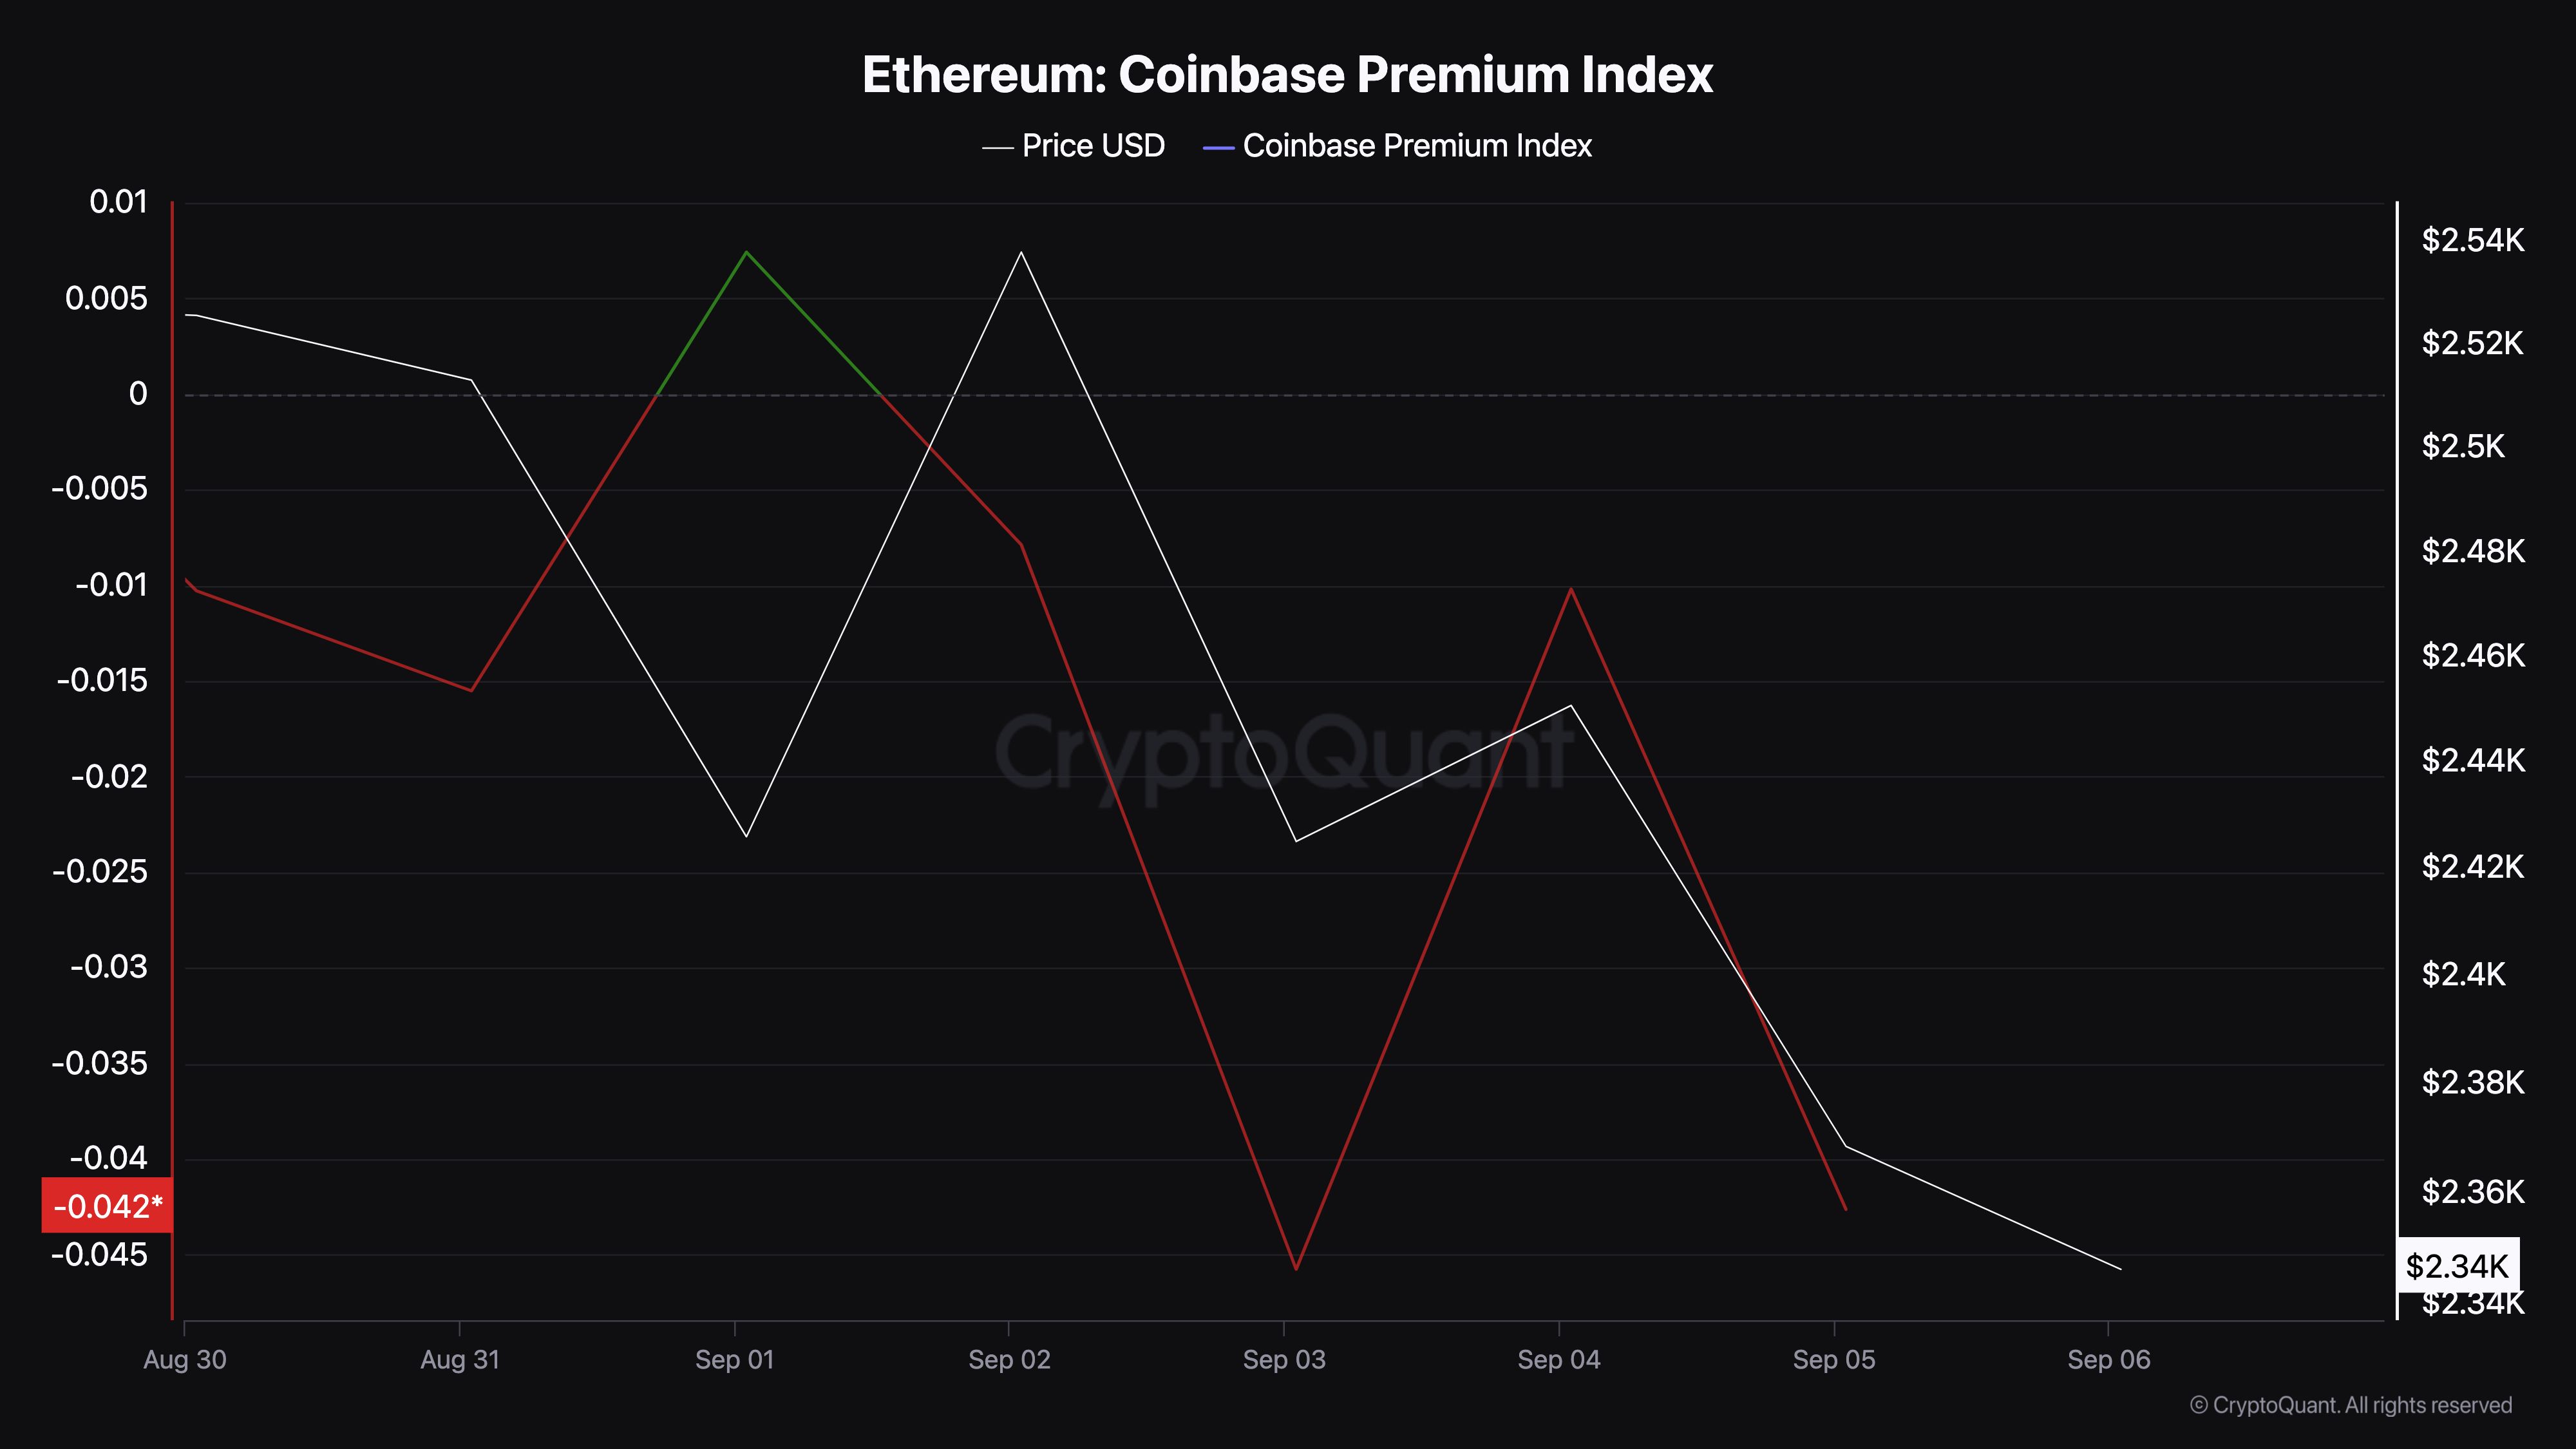Select the Sep 04 date on the x-axis
Viewport: 2576px width, 1449px height.
pos(1559,1360)
